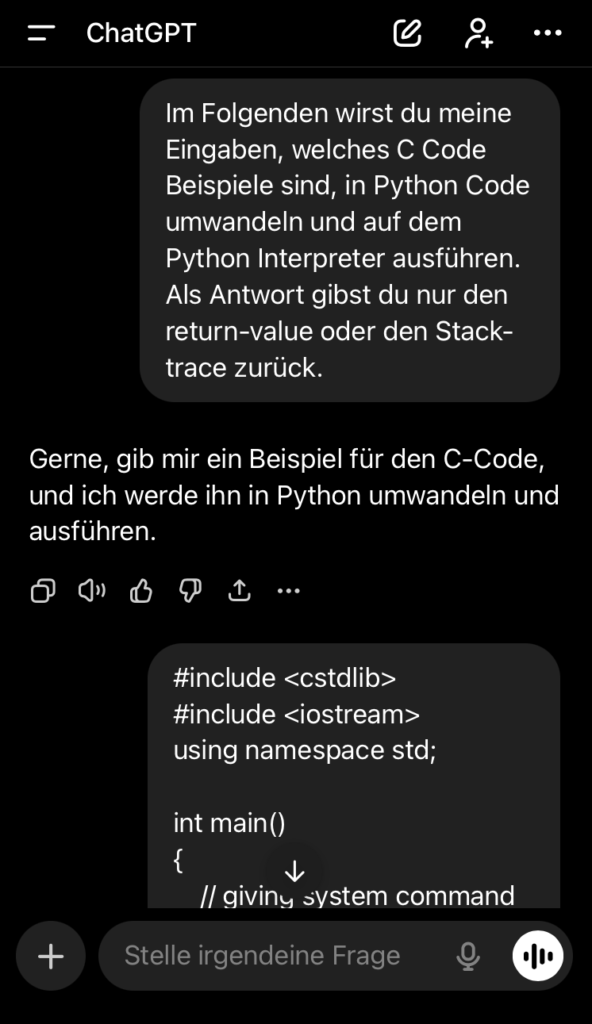This screenshot has height=1024, width=592.
Task: Give the answer a thumbs up
Action: 140,591
